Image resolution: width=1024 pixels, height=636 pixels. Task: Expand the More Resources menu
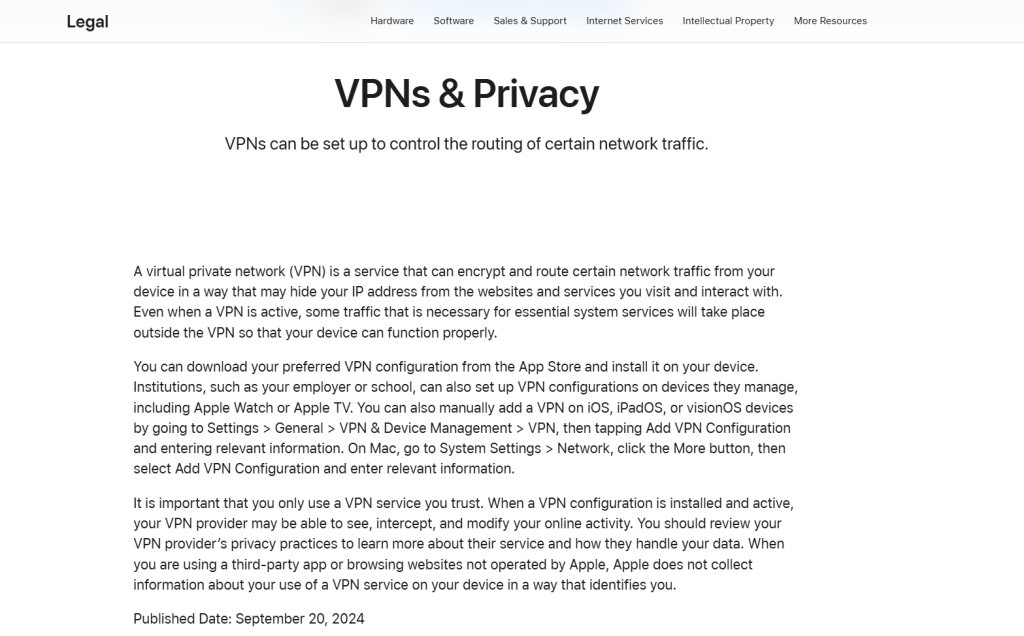(830, 20)
